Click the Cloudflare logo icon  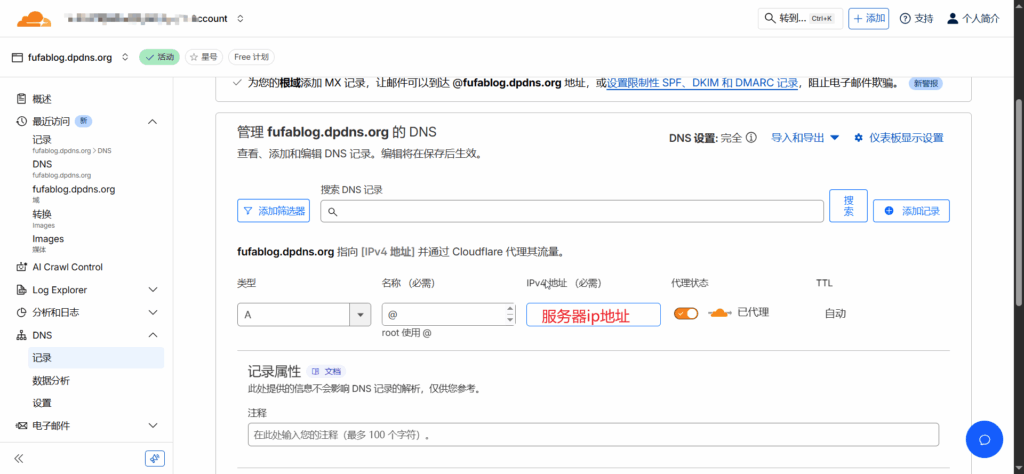pyautogui.click(x=34, y=18)
